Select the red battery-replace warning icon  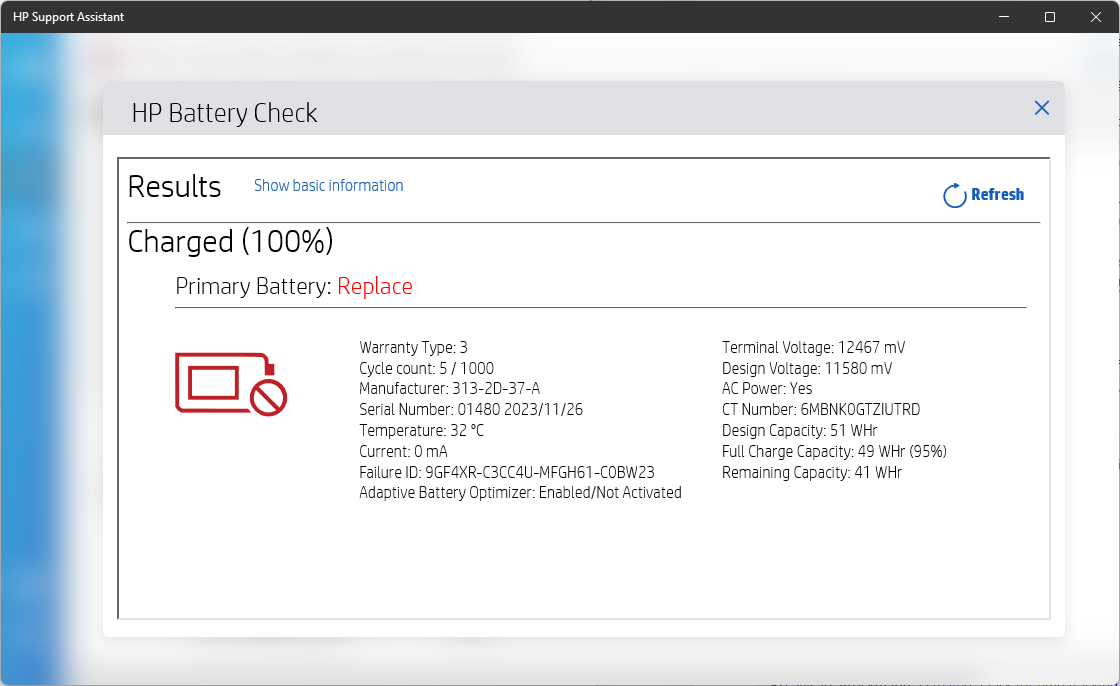pos(230,384)
